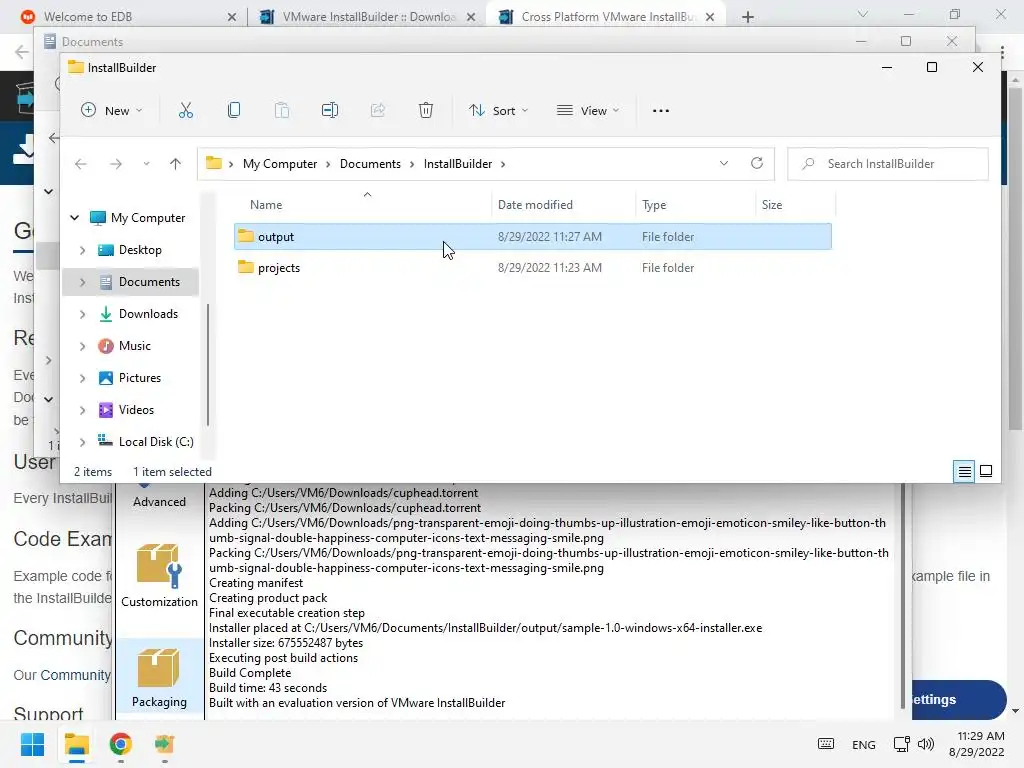Click the Share icon in toolbar
The height and width of the screenshot is (768, 1024).
pos(377,110)
